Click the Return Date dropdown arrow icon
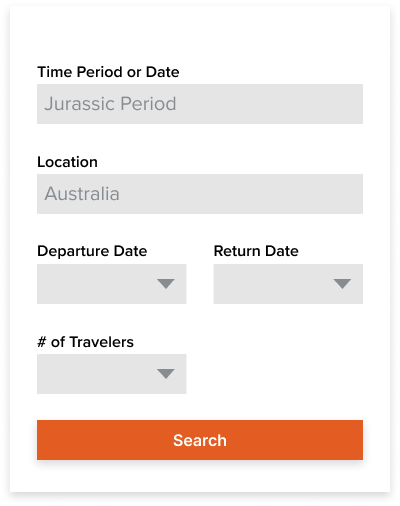 click(342, 284)
